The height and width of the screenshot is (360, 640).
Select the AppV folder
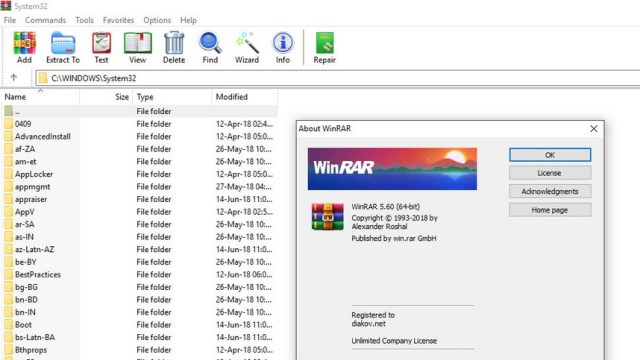[24, 212]
